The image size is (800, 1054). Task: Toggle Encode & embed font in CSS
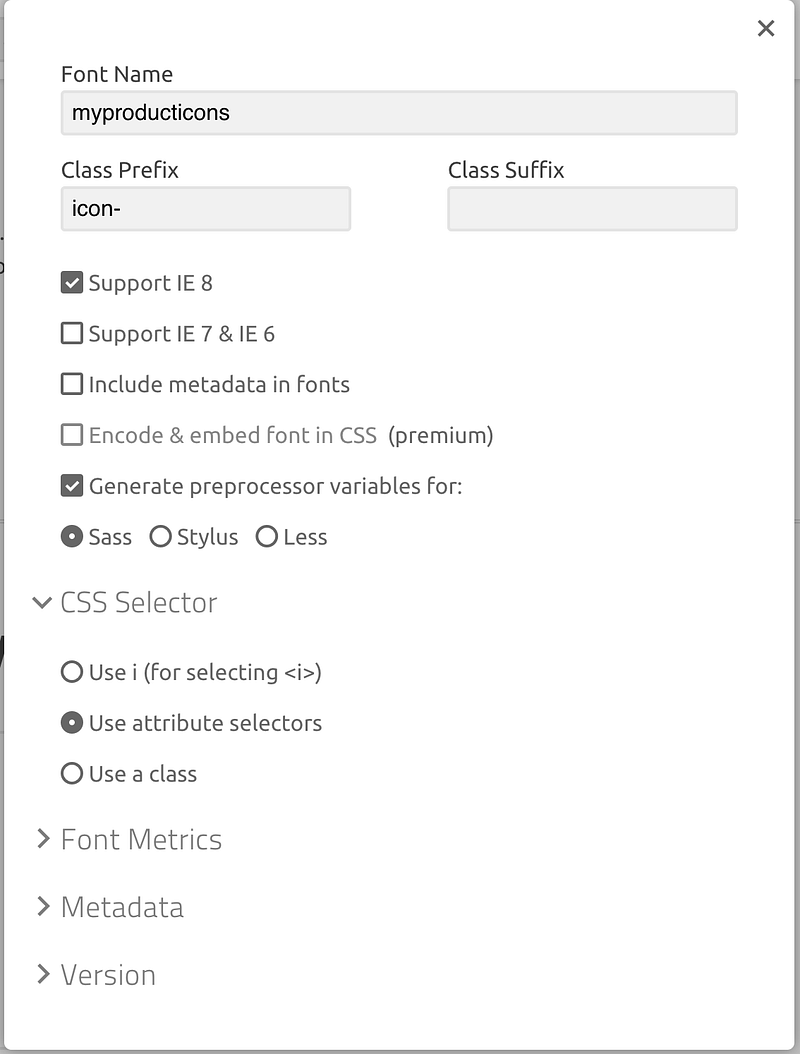pos(72,435)
